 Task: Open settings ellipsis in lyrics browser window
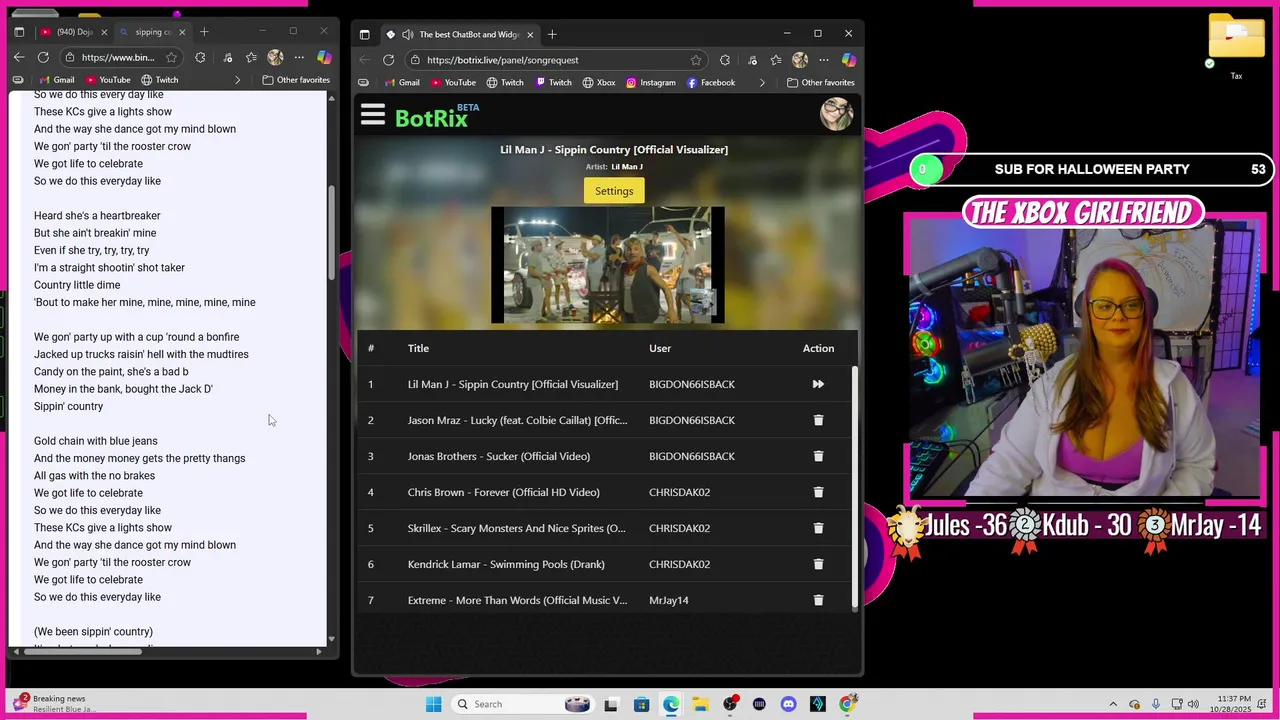[299, 57]
